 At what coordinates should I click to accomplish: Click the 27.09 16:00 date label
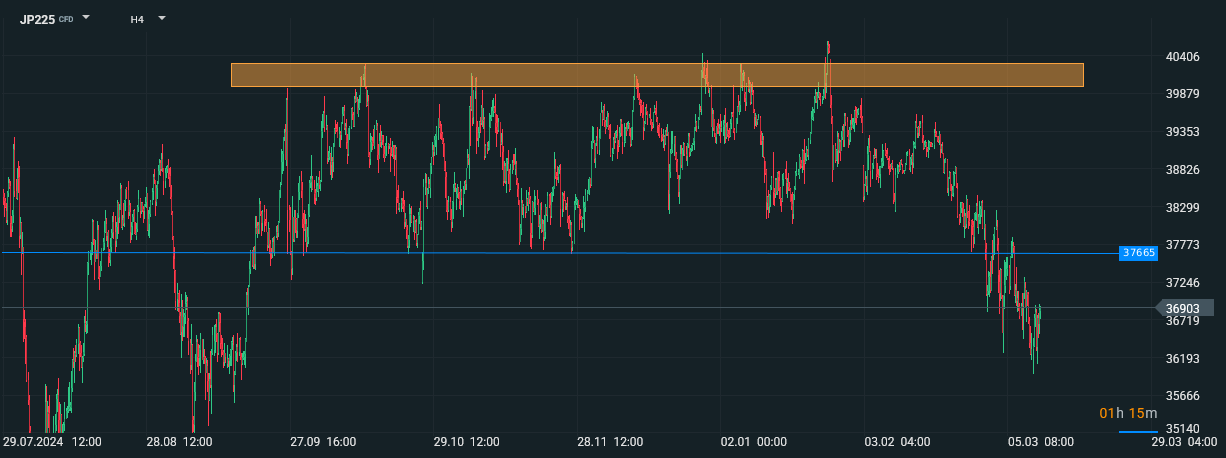tap(323, 441)
